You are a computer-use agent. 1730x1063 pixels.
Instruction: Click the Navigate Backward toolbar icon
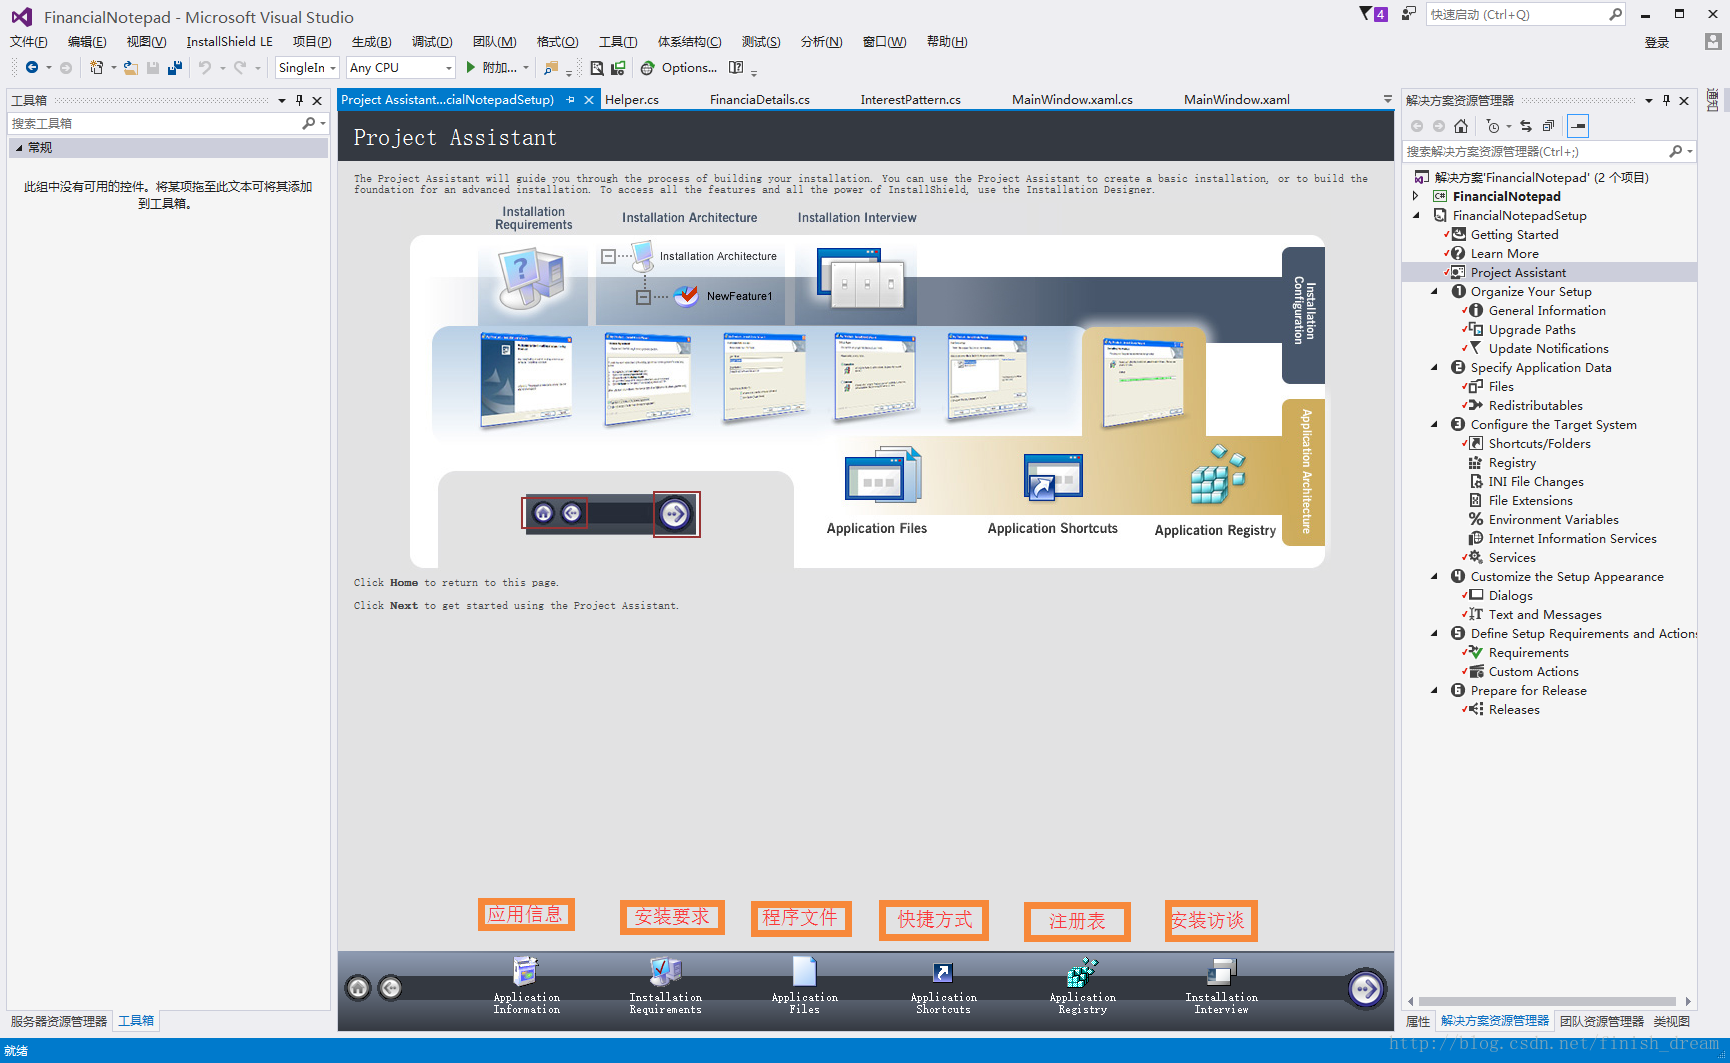coord(32,68)
